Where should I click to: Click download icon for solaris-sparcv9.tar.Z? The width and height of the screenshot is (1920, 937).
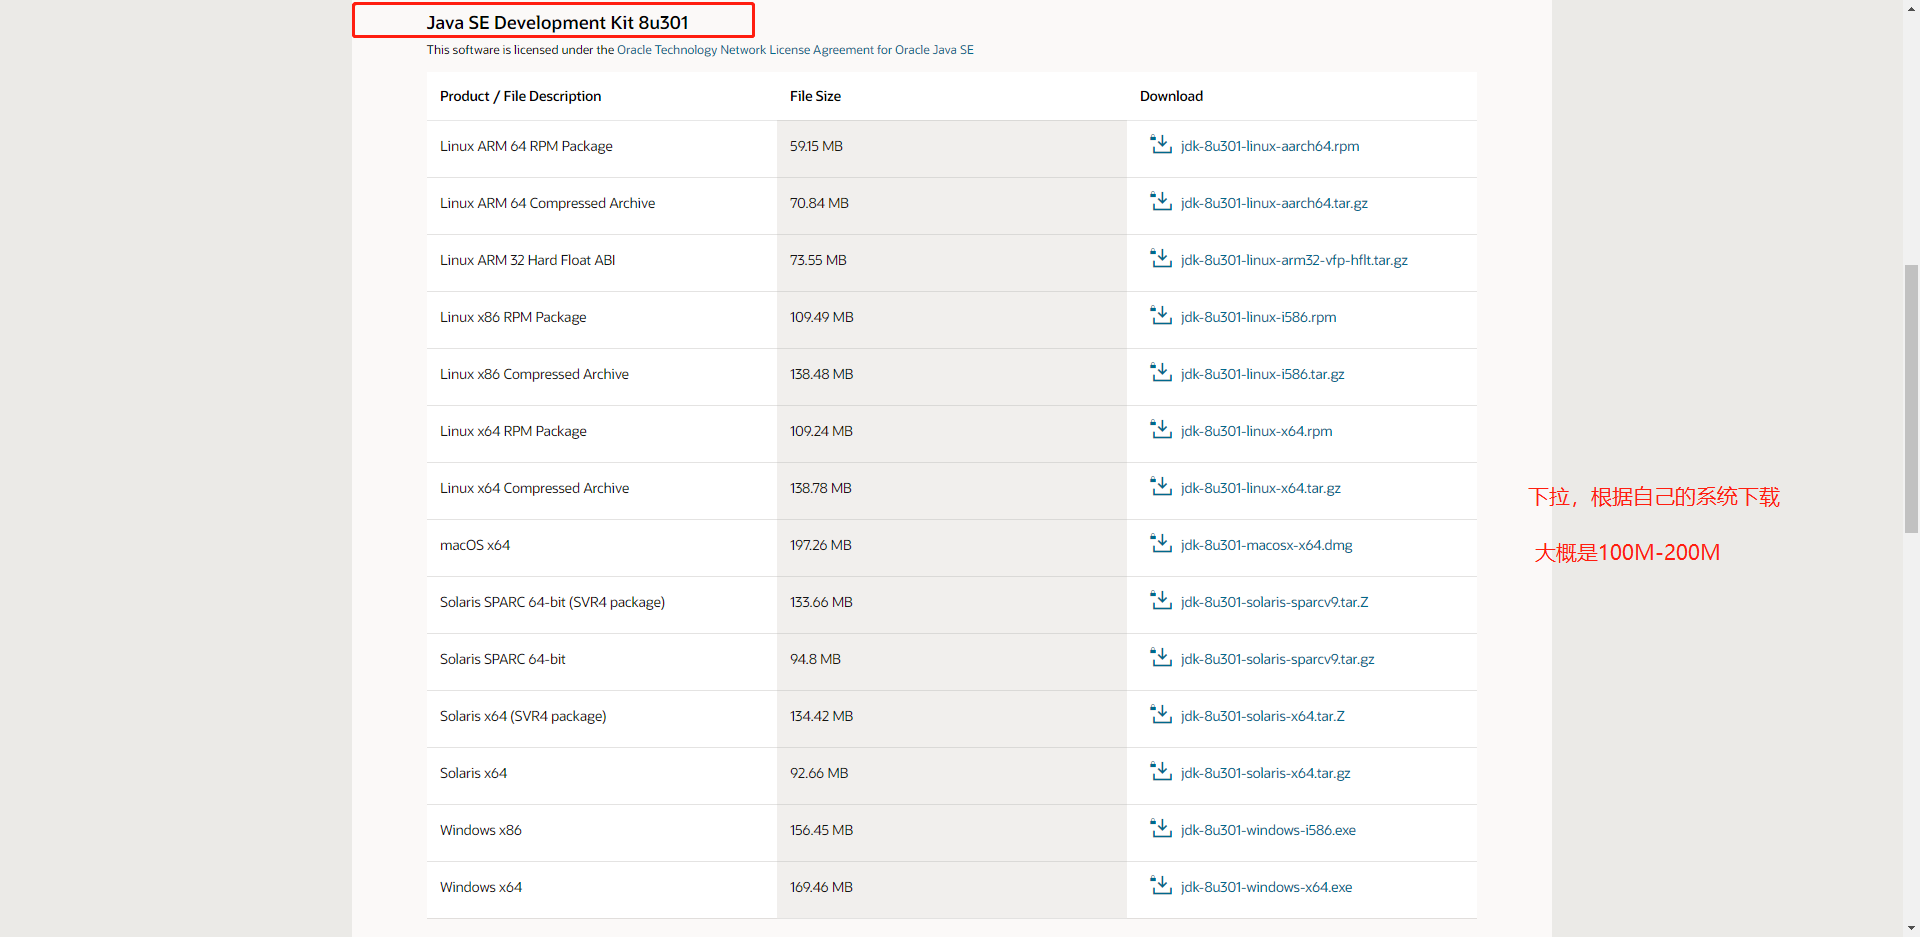tap(1161, 601)
